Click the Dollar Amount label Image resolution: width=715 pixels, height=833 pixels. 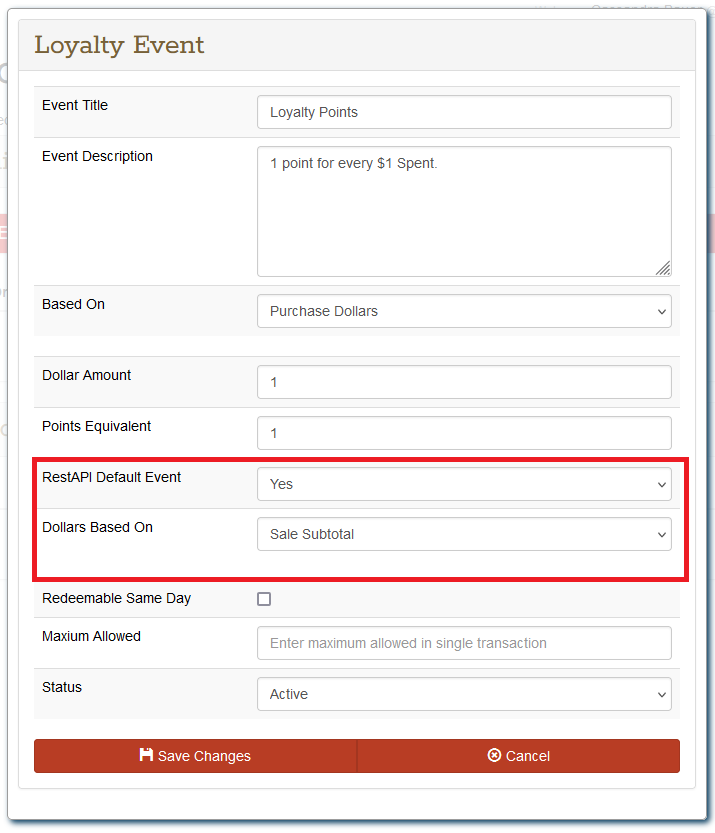[86, 375]
